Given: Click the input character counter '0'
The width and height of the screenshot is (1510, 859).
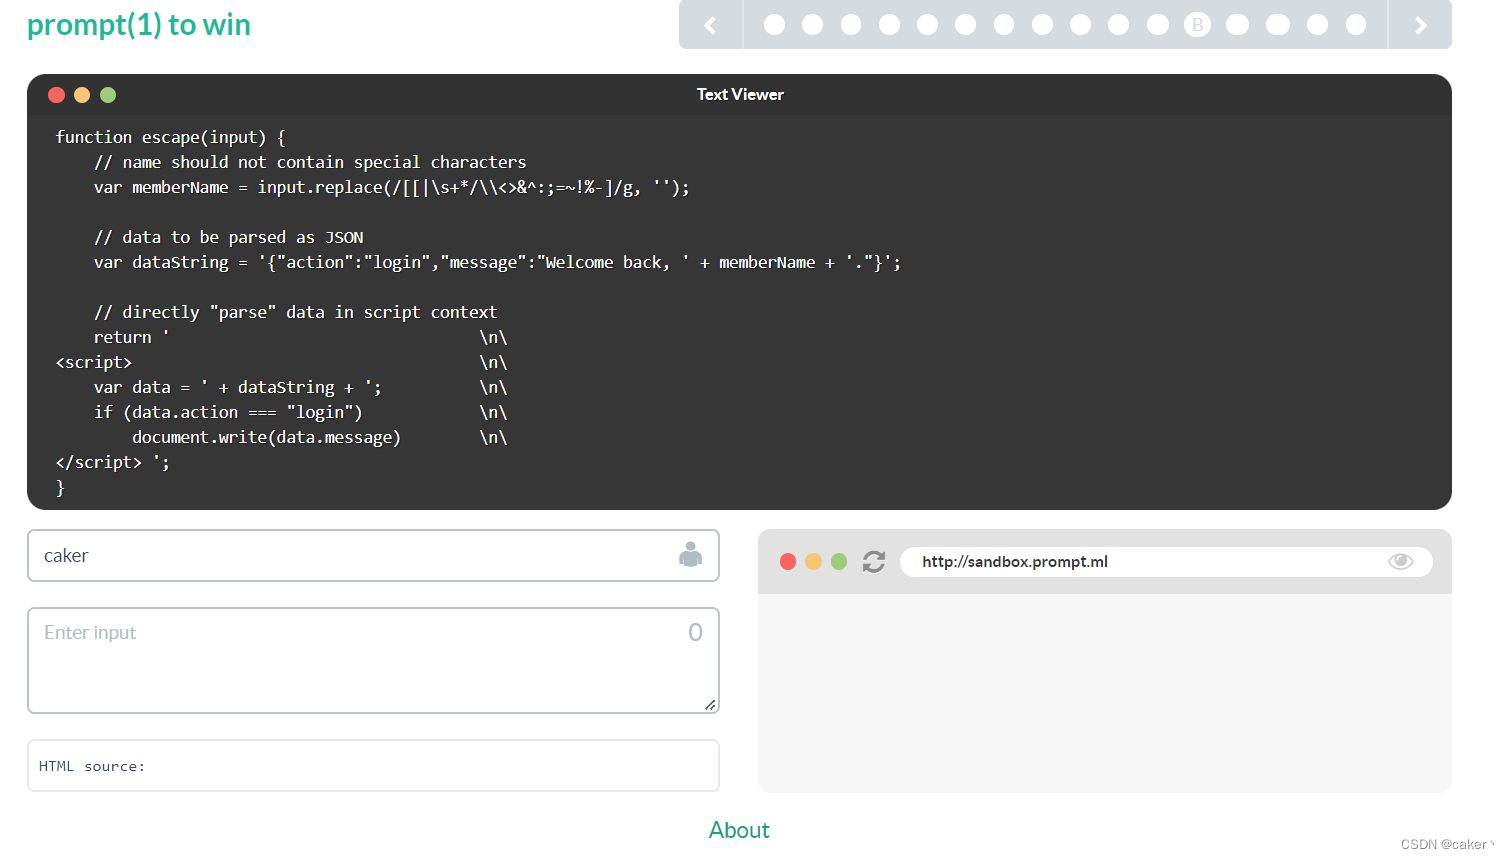Looking at the screenshot, I should 695,632.
